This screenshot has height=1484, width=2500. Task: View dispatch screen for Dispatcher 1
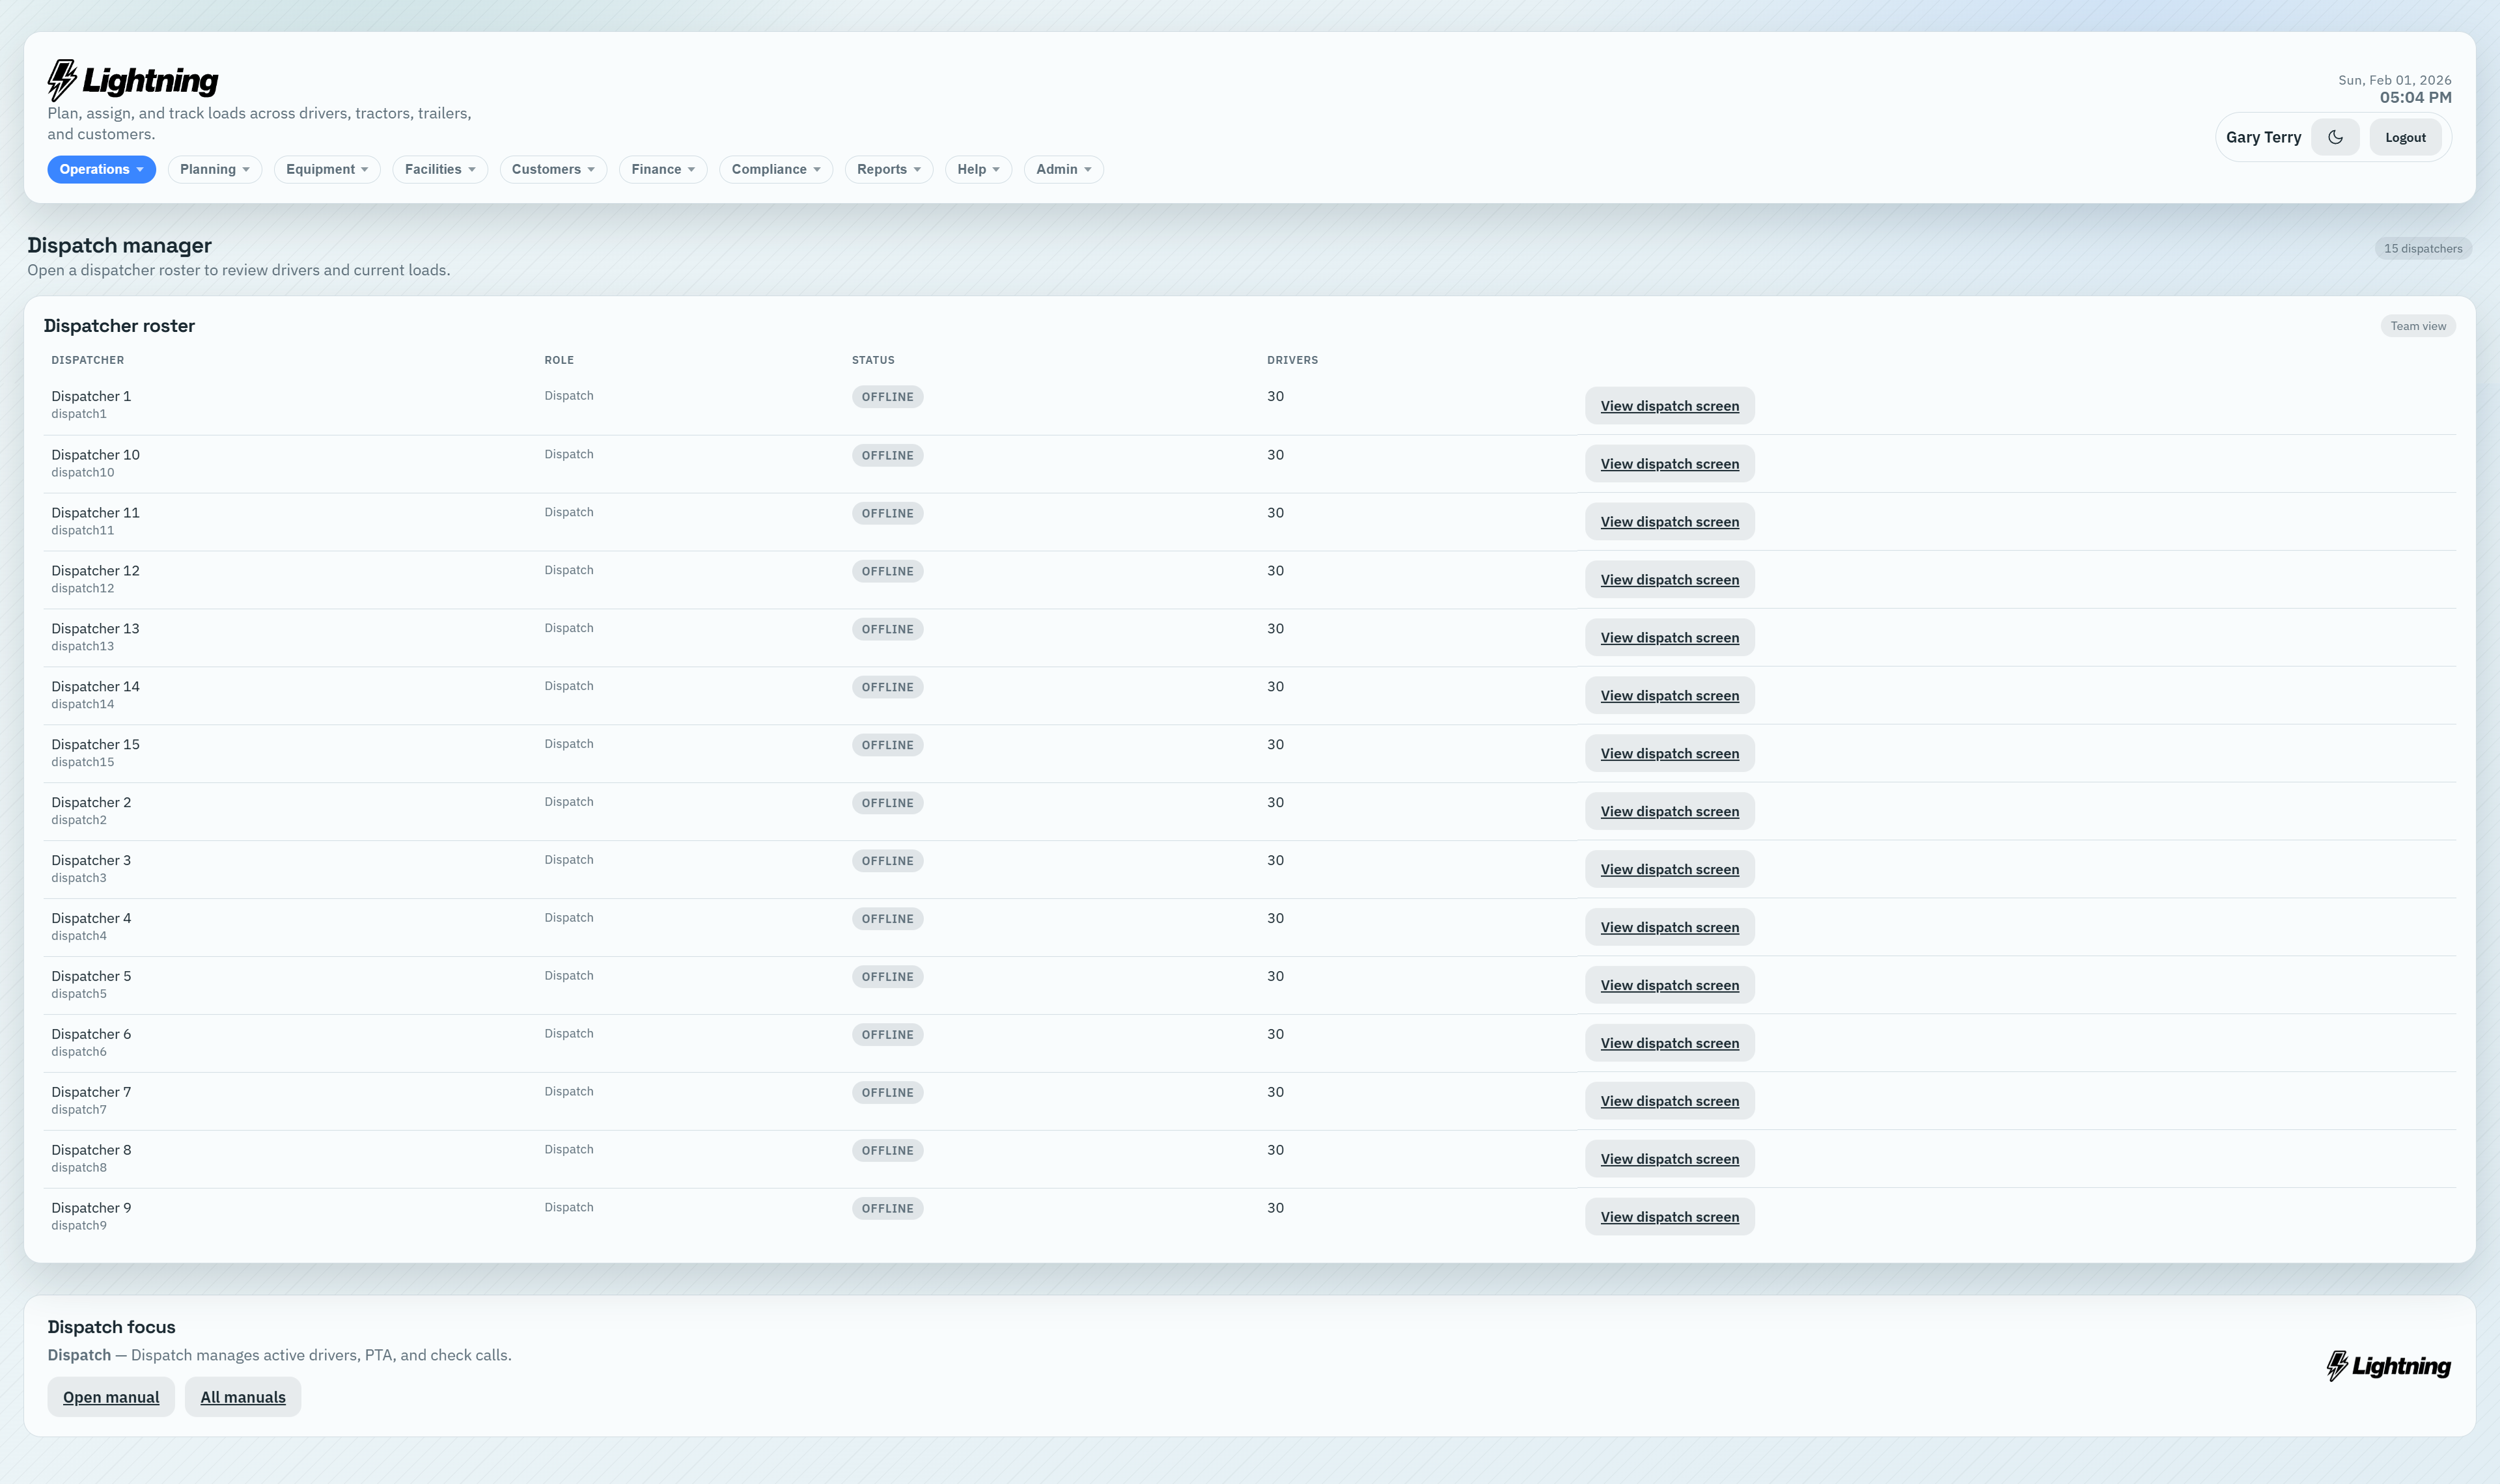[1669, 405]
